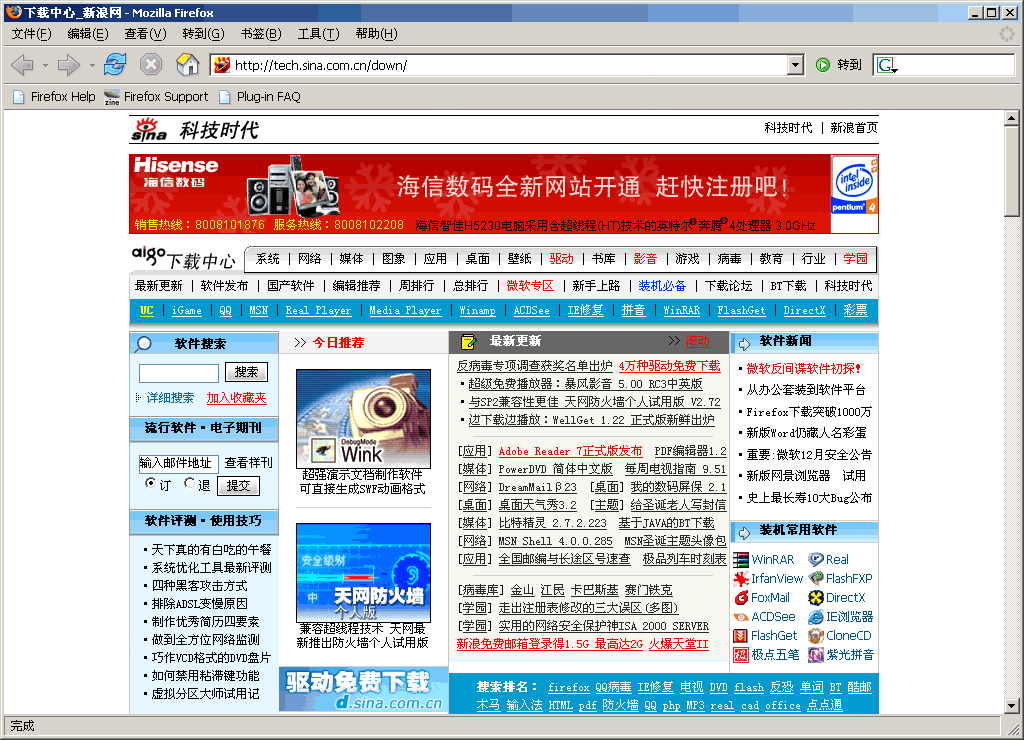The width and height of the screenshot is (1024, 740).
Task: Click the Google search engine icon
Action: [x=887, y=65]
